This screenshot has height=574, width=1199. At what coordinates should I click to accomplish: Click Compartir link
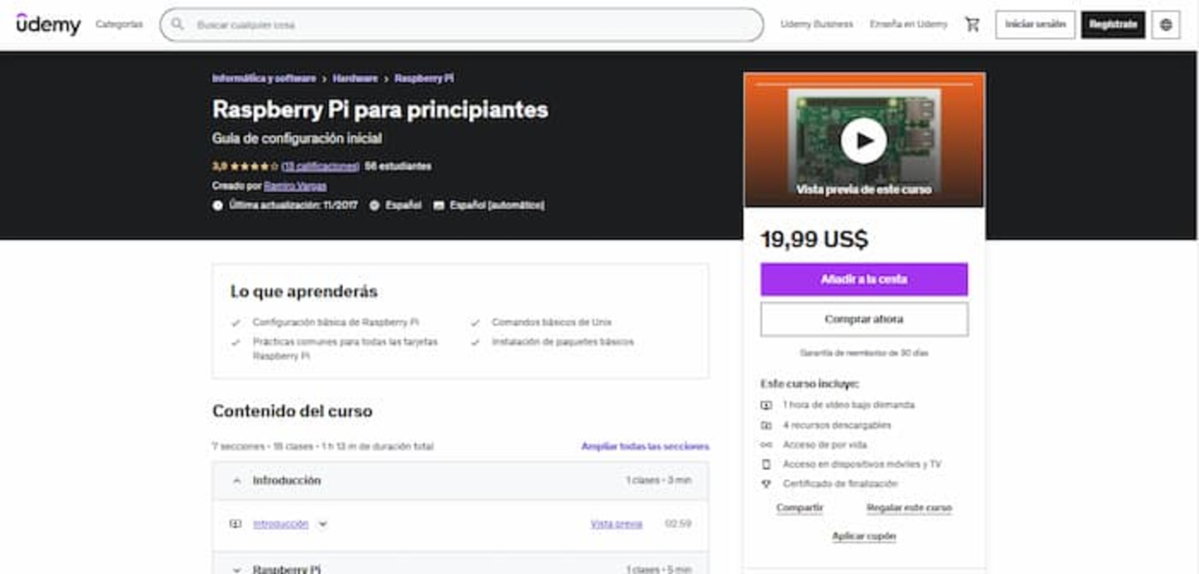(799, 508)
